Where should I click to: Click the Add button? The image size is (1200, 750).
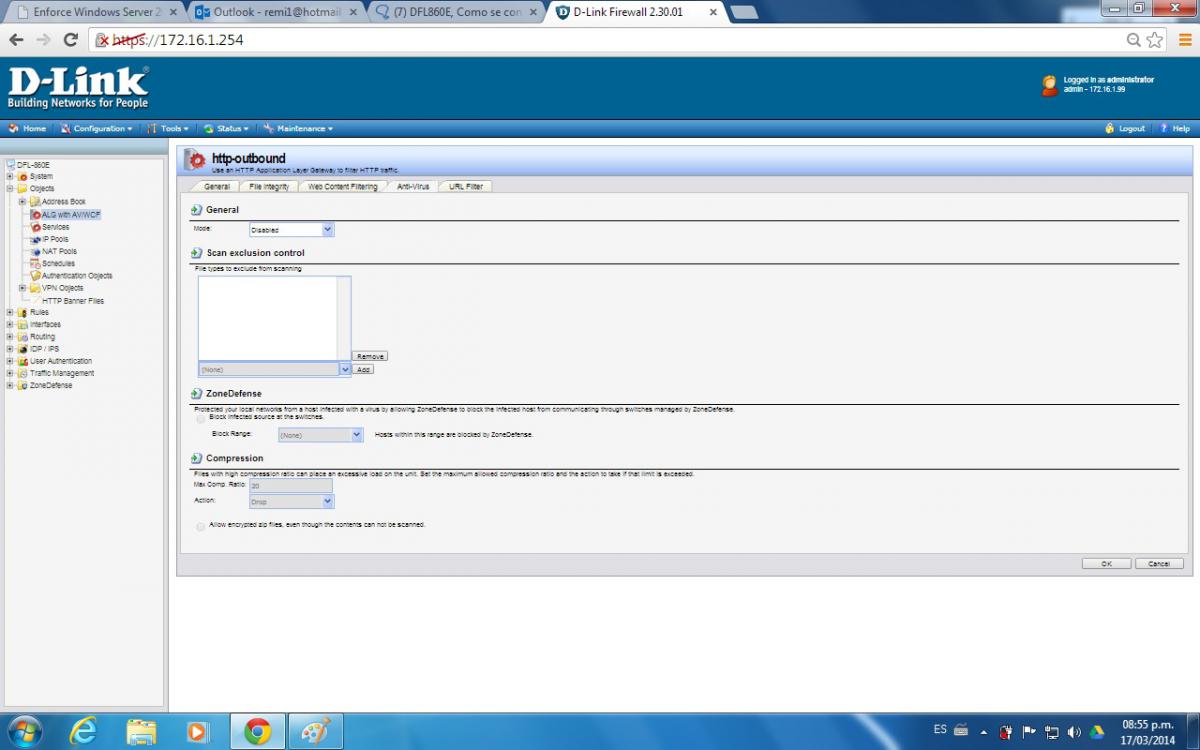364,369
